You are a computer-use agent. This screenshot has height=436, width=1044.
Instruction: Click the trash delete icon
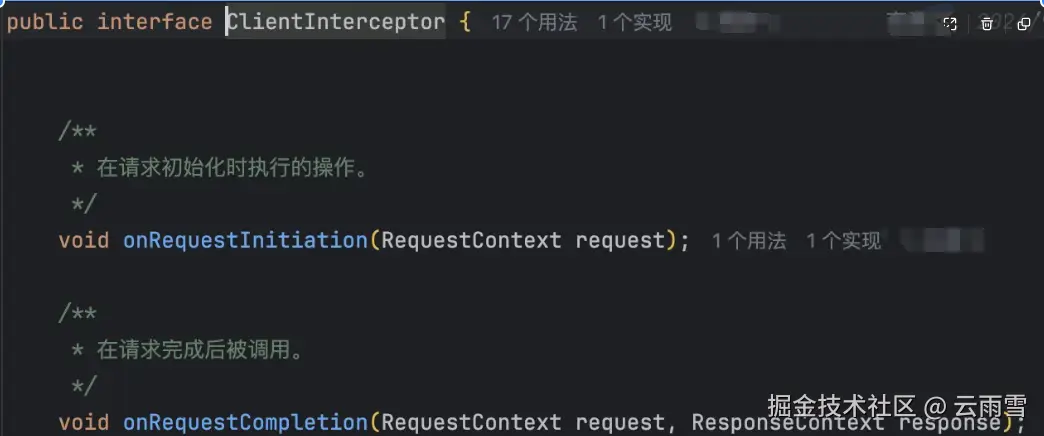point(987,24)
